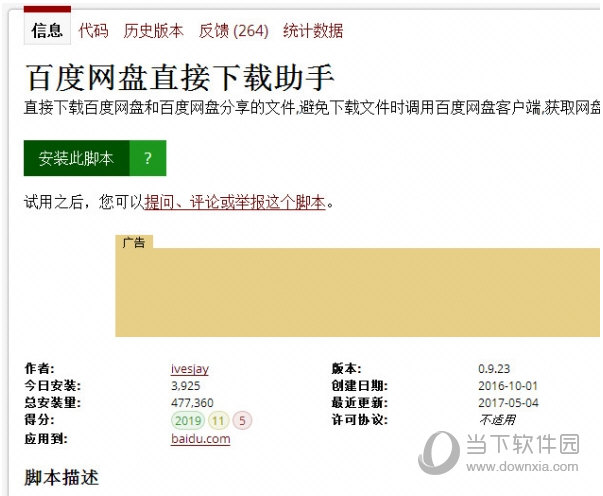Click the 作者: label

[40, 368]
